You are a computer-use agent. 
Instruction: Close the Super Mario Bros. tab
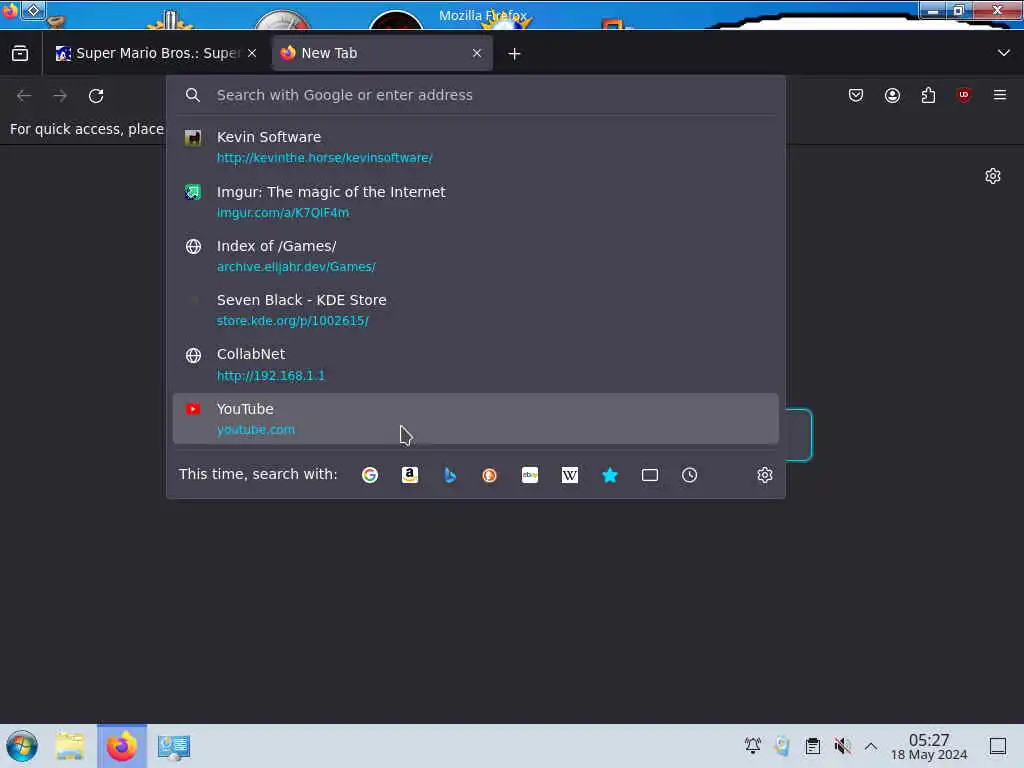coord(252,54)
